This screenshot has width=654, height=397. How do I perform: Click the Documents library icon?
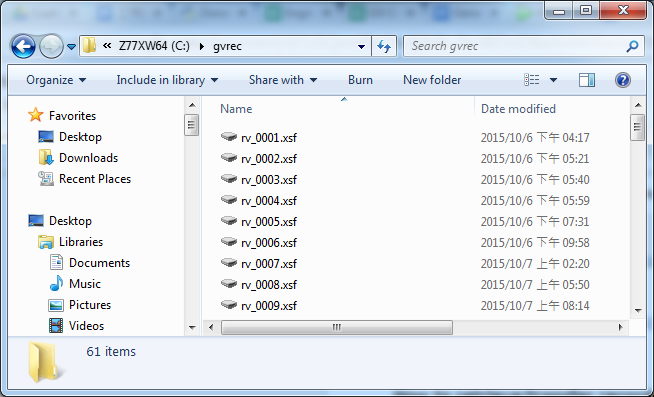(x=56, y=262)
